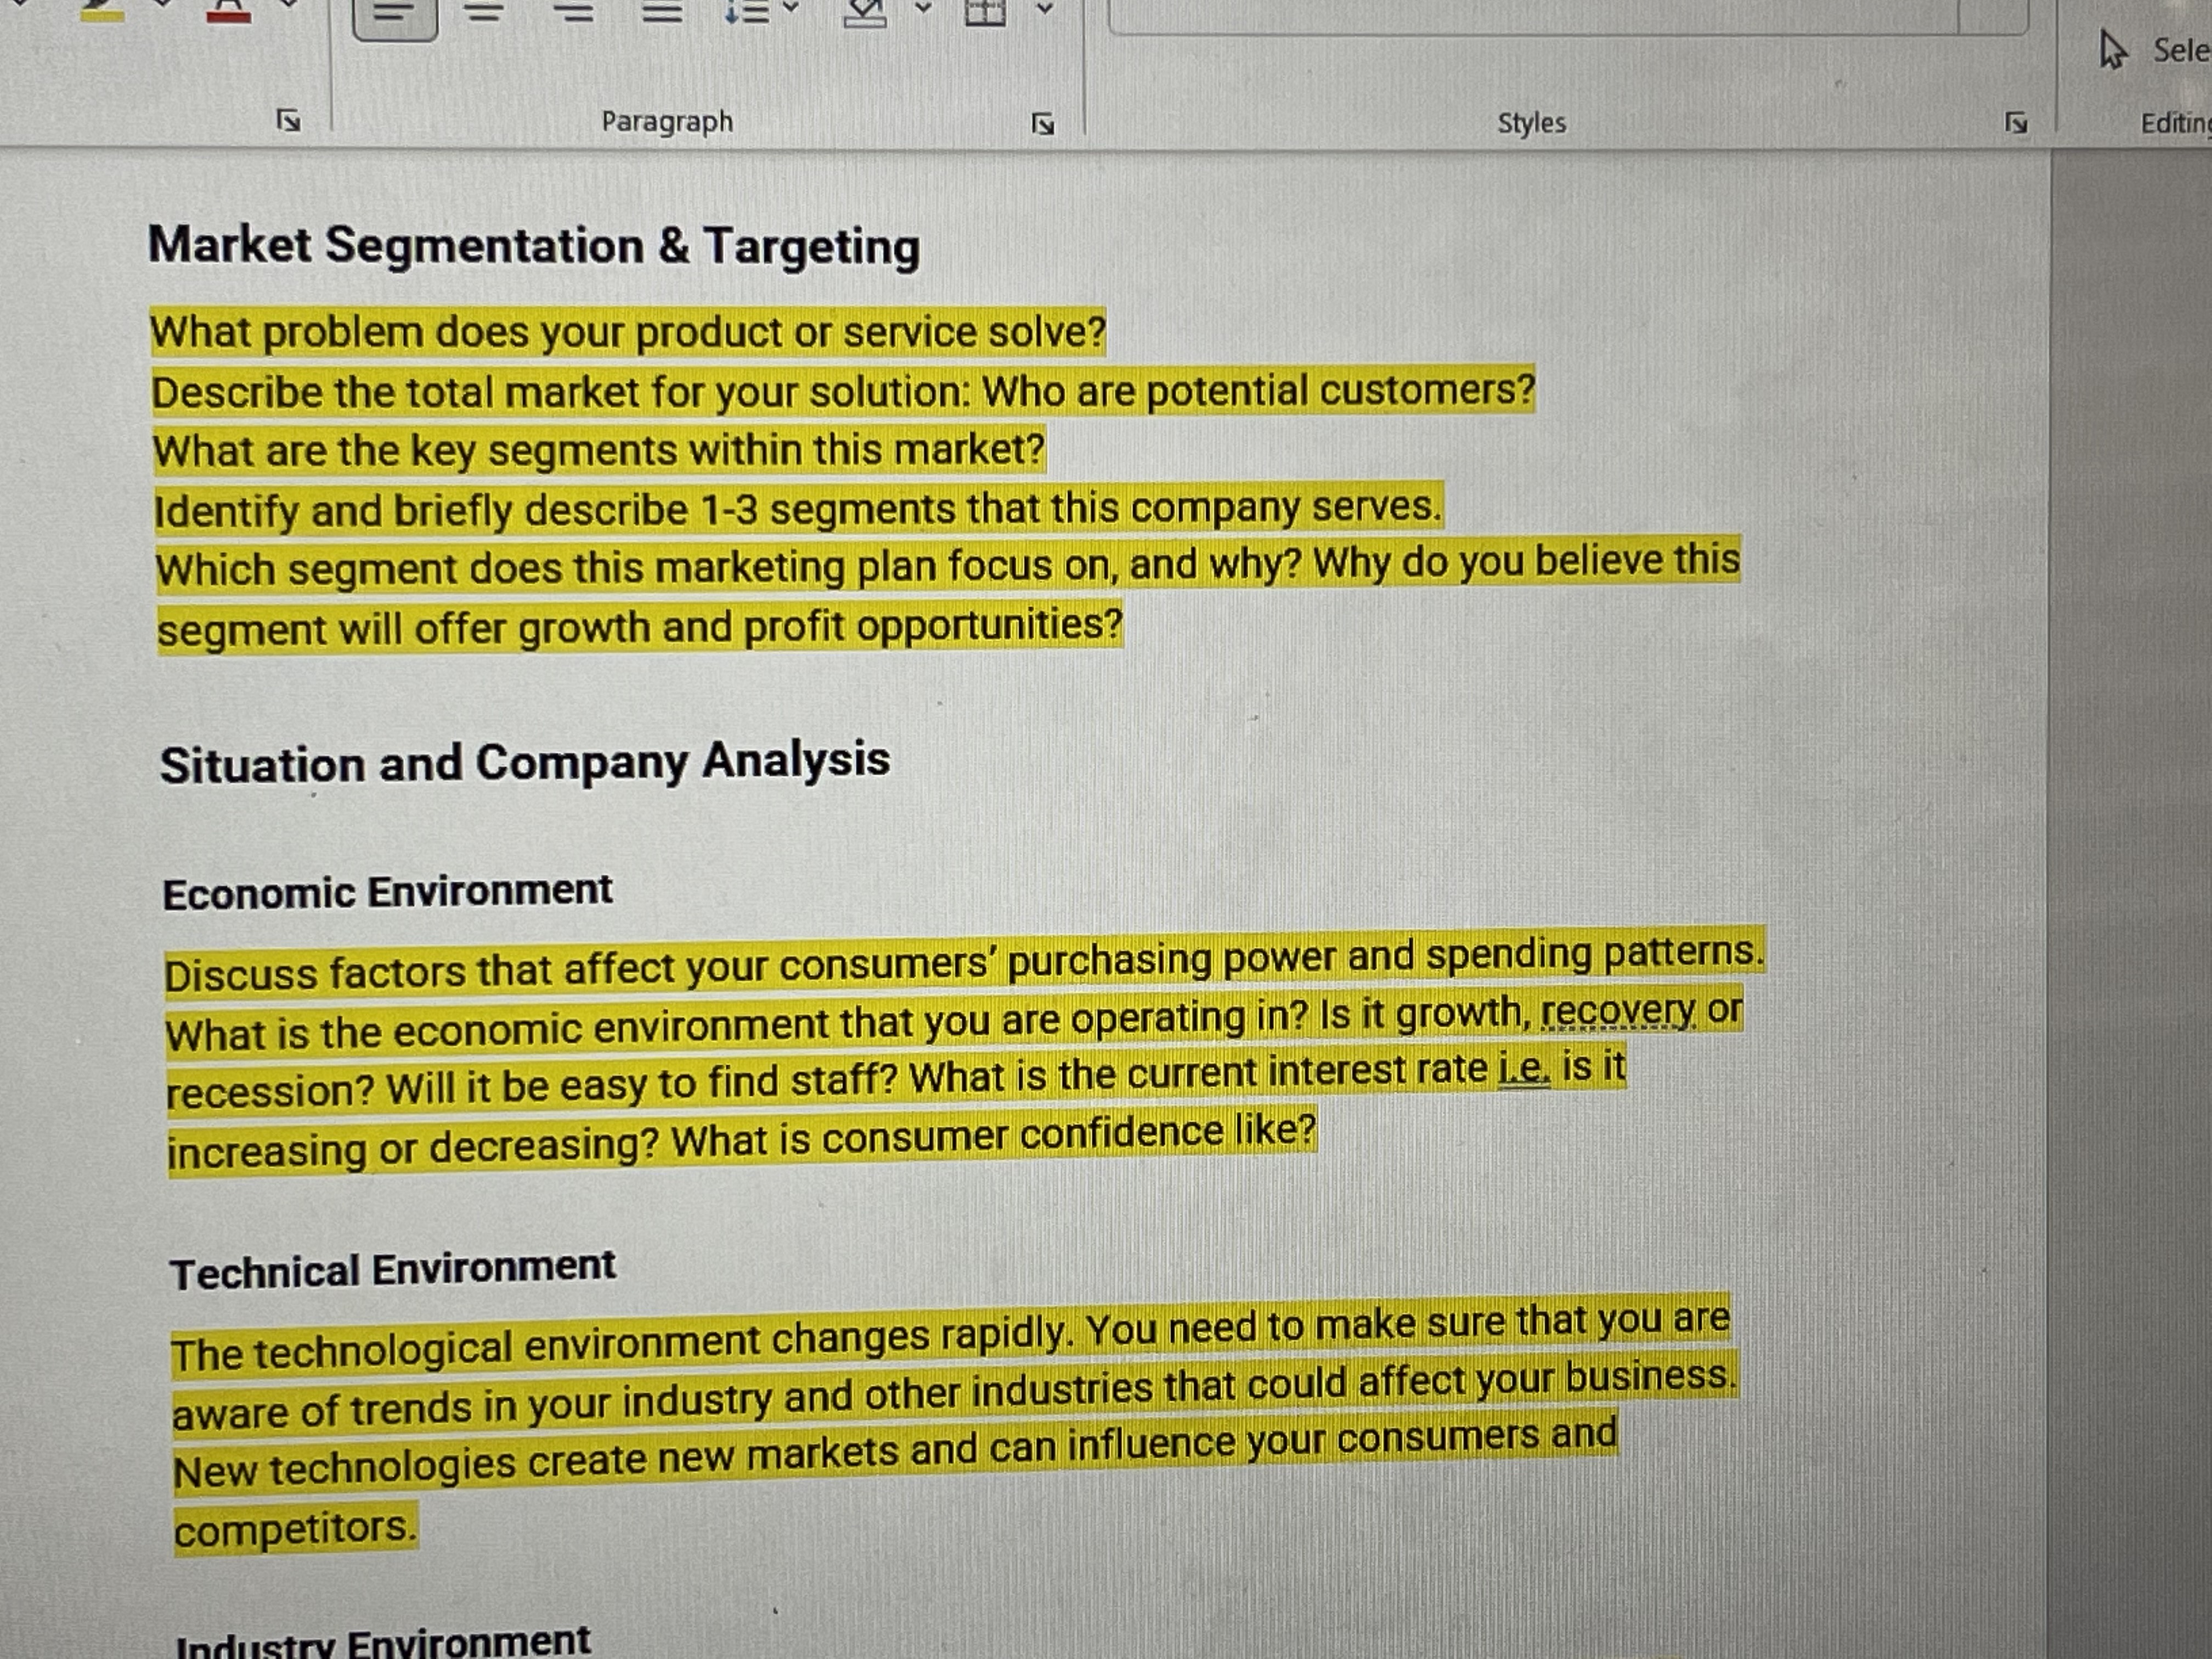2212x1659 pixels.
Task: Click the 'Technical Environment' subheading
Action: pos(393,1270)
